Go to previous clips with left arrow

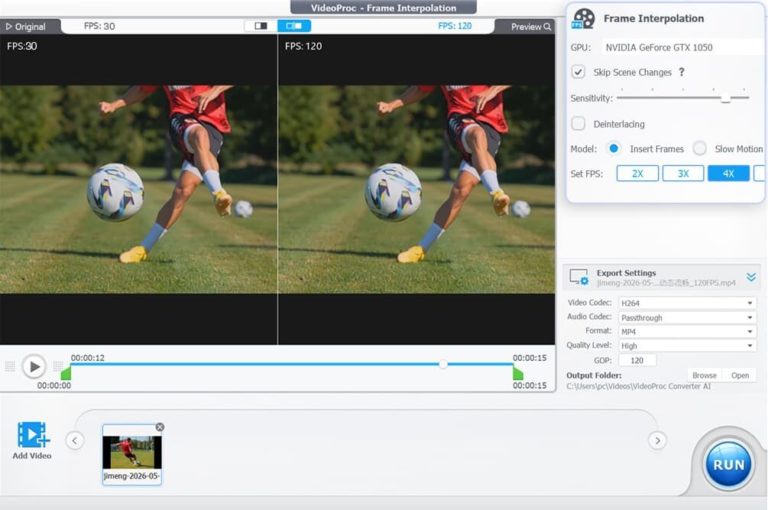(x=75, y=440)
